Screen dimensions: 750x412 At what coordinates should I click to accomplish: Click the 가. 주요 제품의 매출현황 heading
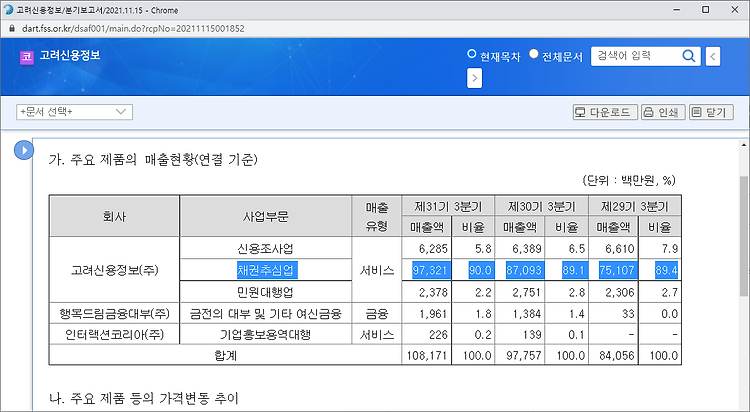(x=153, y=160)
